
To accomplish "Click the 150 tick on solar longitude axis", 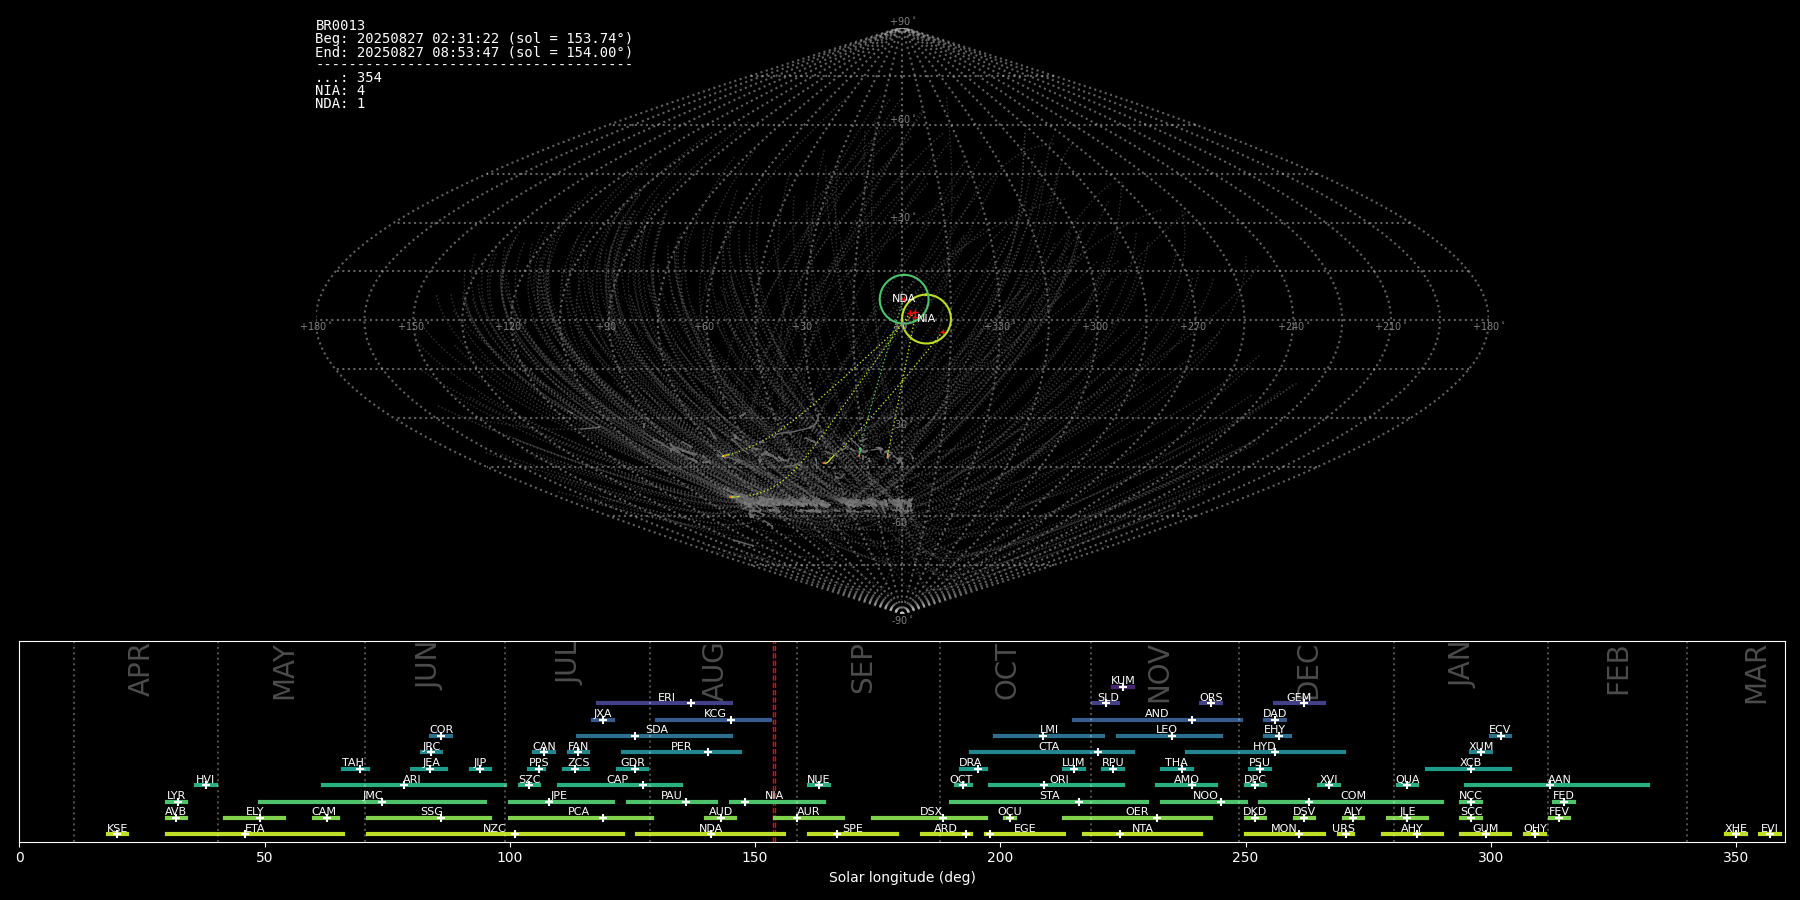I will click(755, 857).
